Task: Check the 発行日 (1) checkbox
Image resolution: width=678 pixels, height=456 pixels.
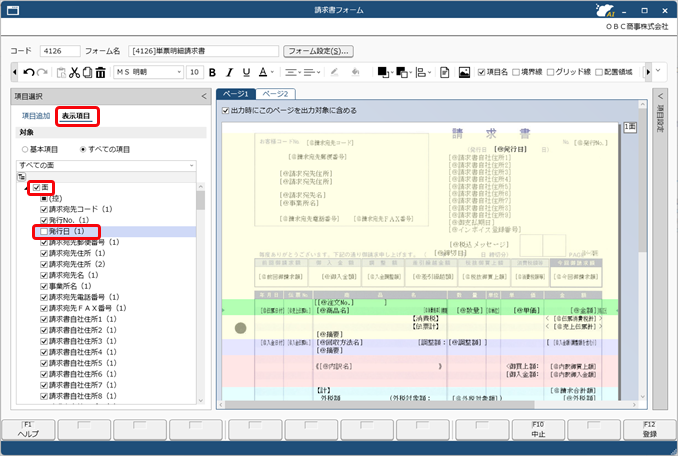Action: click(x=44, y=231)
